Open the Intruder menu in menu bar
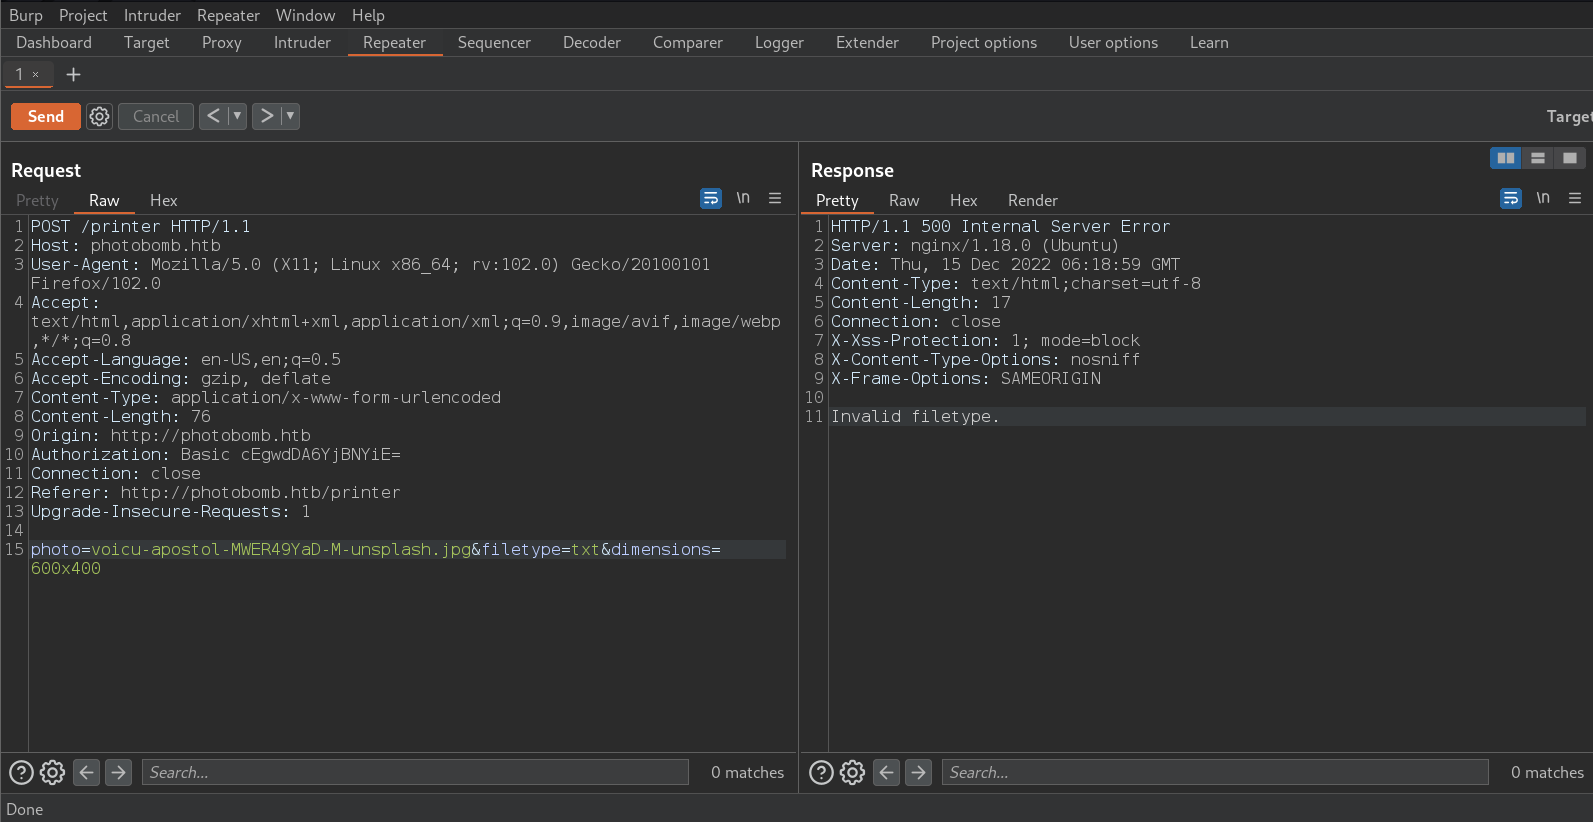The width and height of the screenshot is (1593, 822). point(152,15)
